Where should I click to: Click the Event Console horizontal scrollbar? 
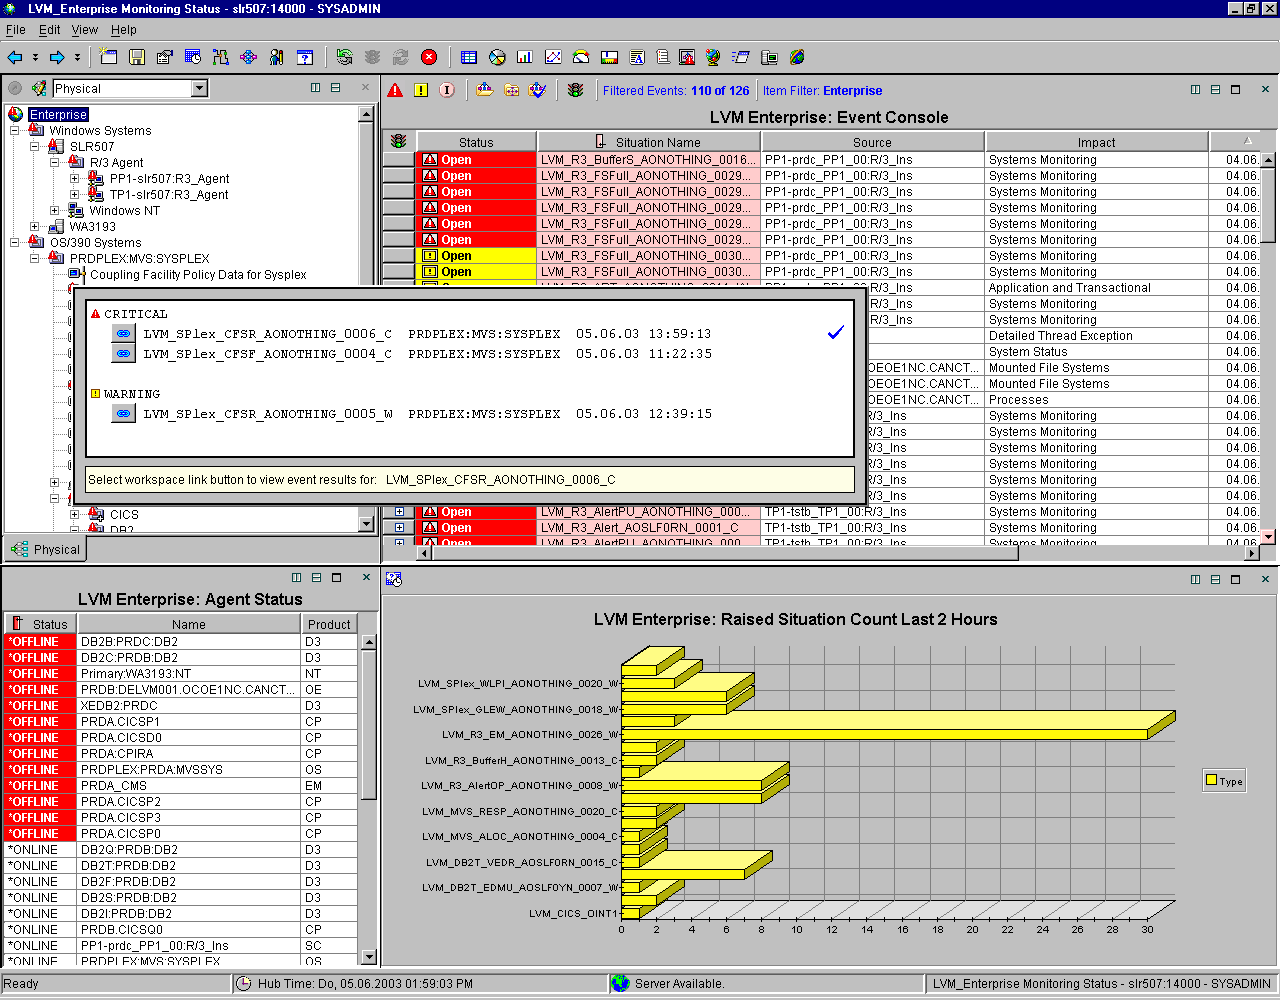836,552
